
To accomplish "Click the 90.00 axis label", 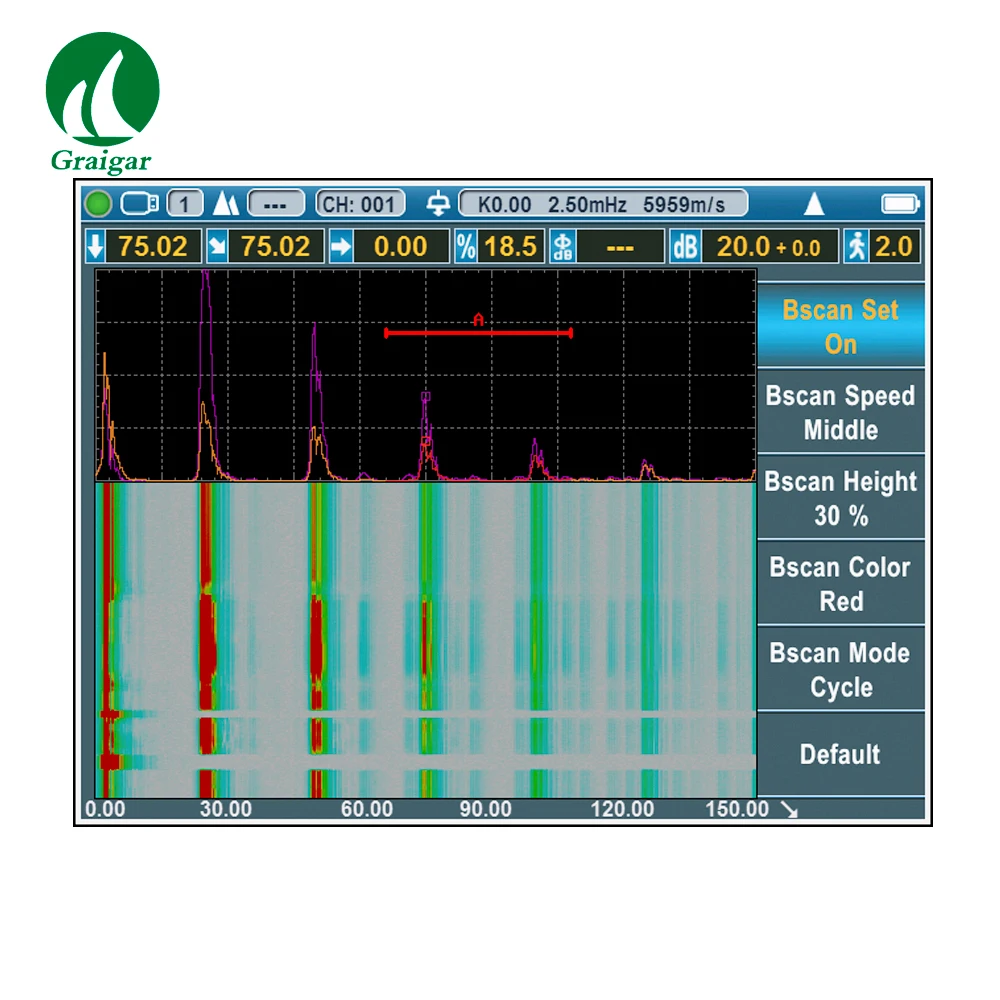I will (x=485, y=809).
